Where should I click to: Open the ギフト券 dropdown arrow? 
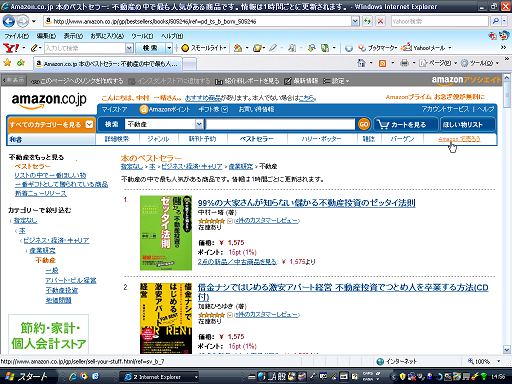[x=224, y=109]
